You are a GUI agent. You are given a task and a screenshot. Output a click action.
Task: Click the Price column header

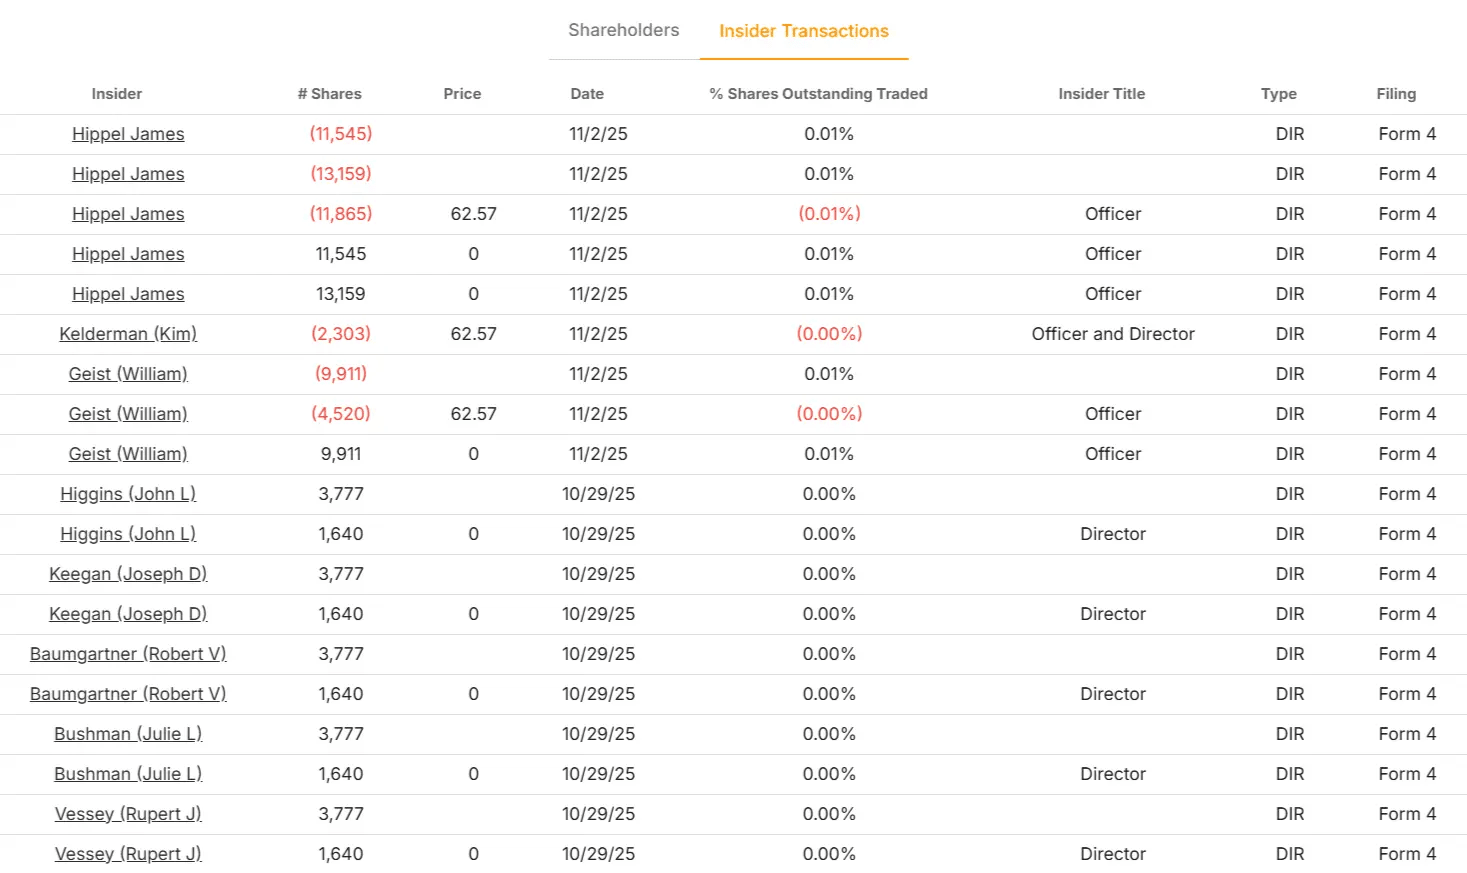pos(461,93)
